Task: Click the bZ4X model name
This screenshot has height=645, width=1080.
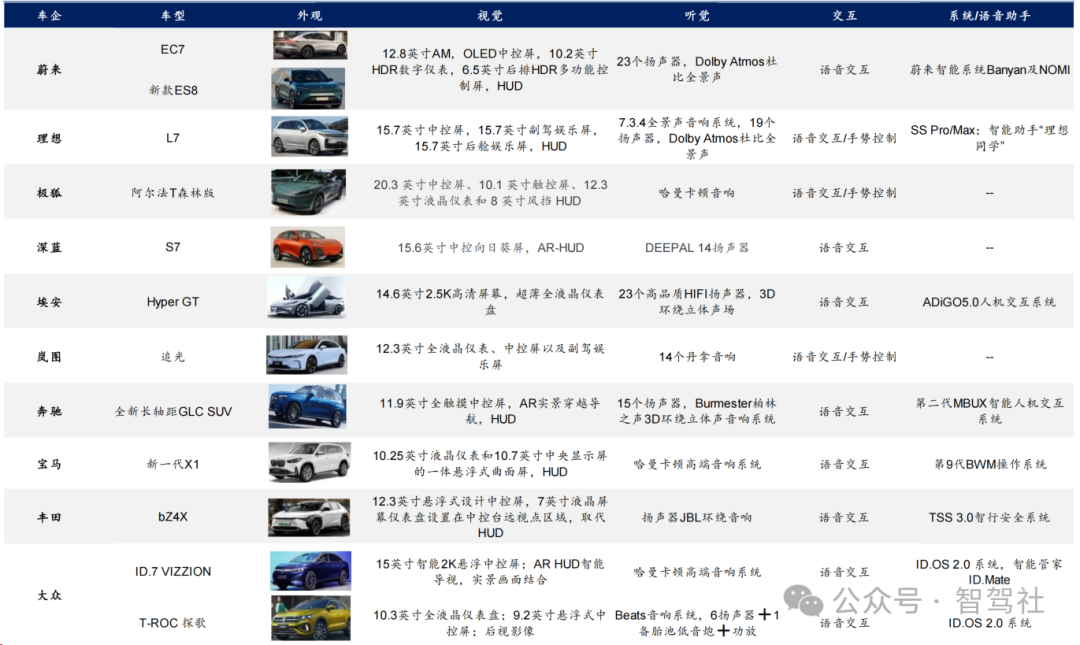Action: (x=172, y=517)
